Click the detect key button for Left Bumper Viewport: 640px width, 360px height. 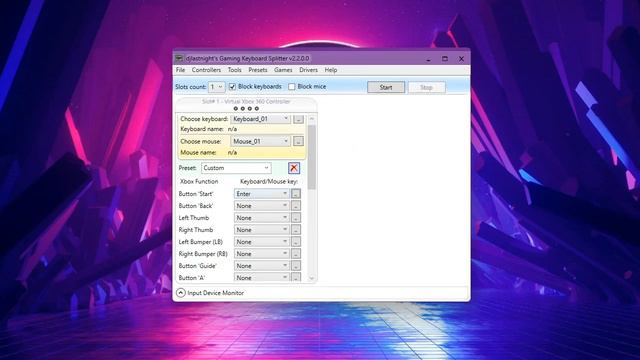coord(296,242)
